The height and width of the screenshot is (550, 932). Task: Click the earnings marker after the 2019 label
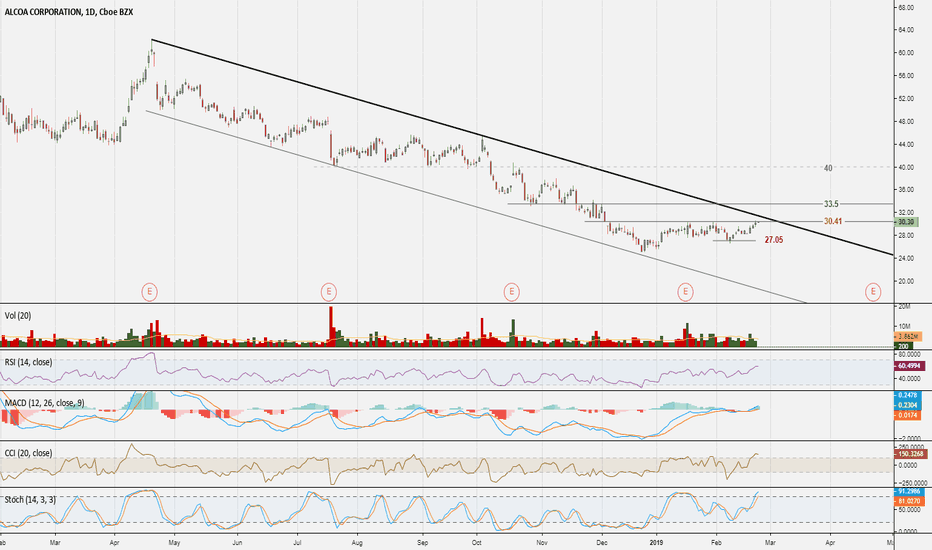click(685, 292)
